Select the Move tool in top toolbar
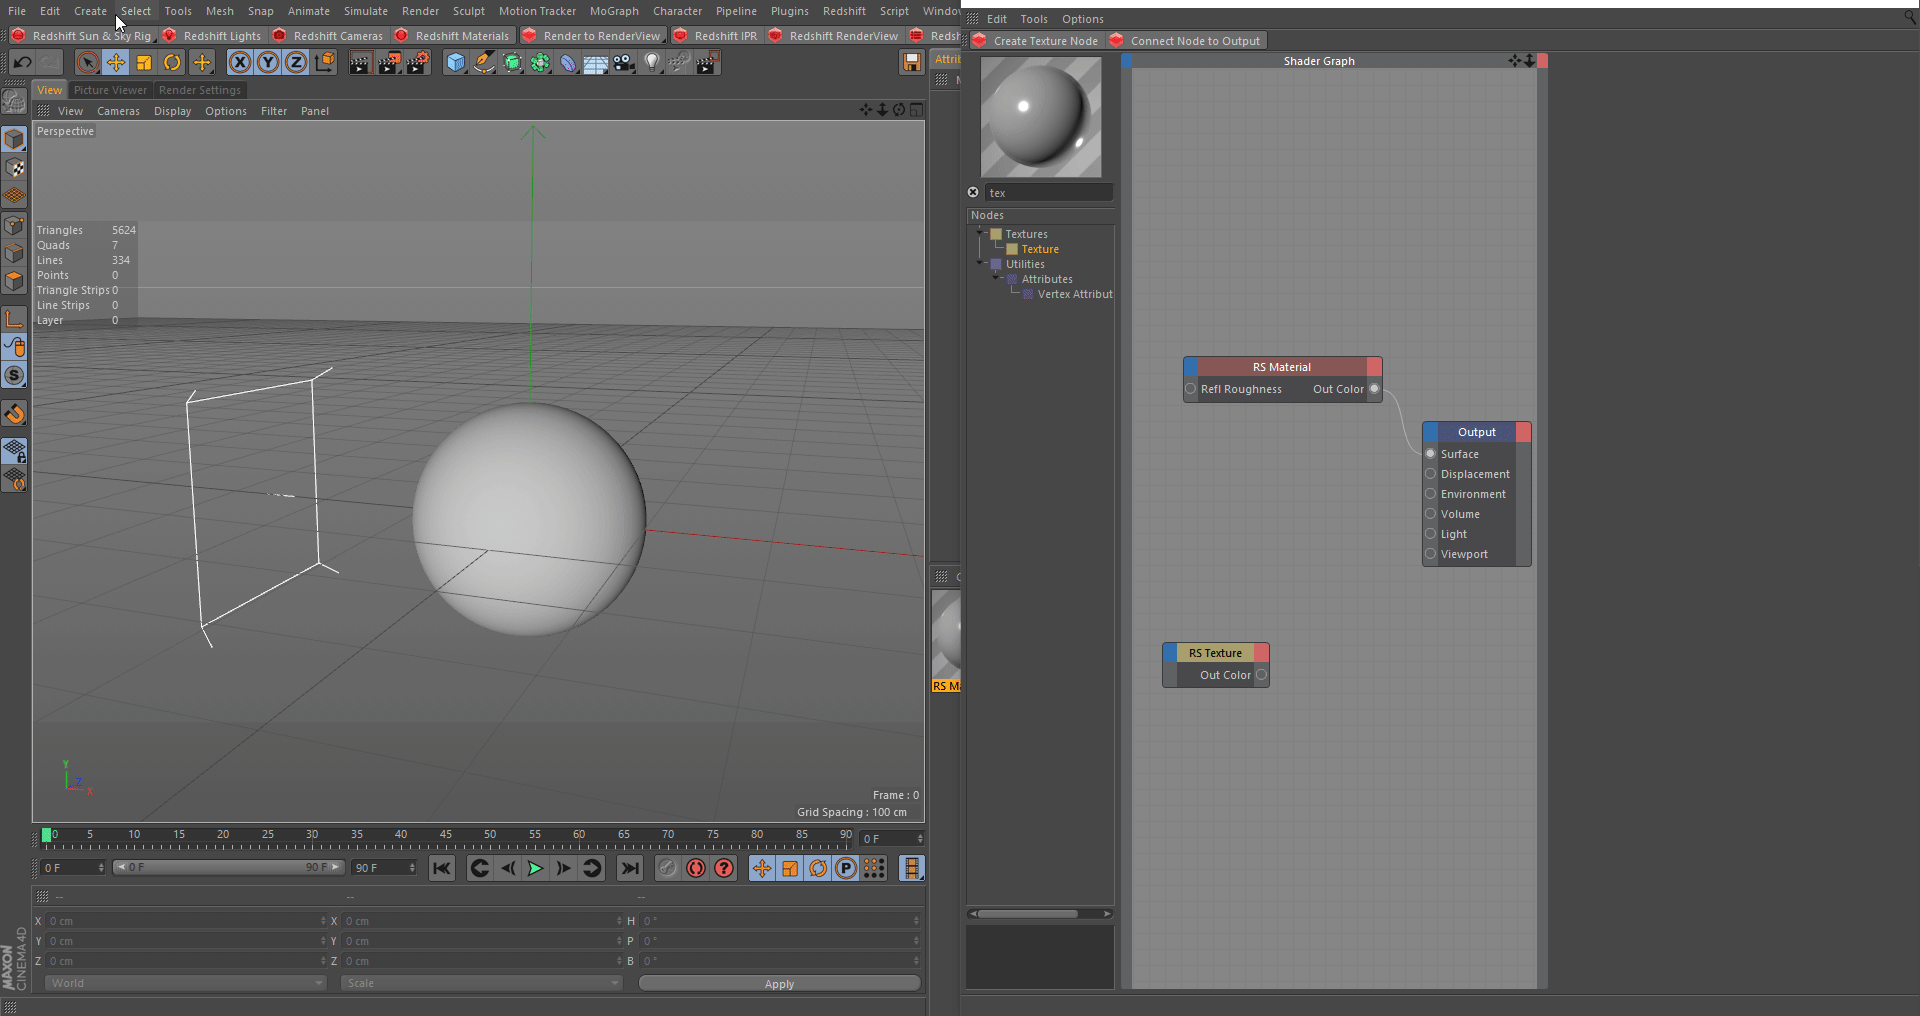 [116, 63]
